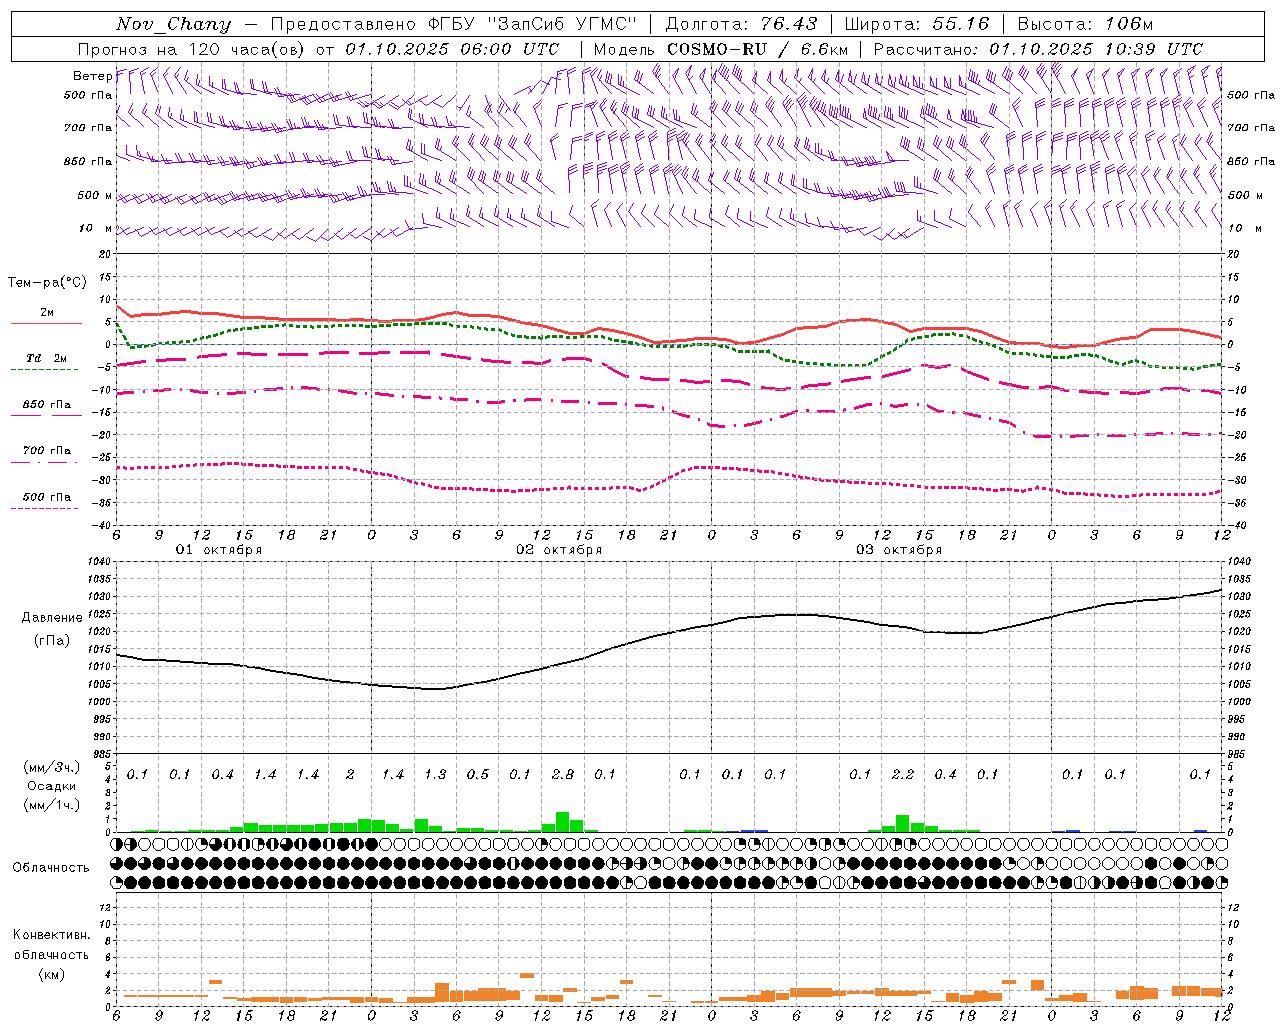Click the 0.5 precipitation value
The height and width of the screenshot is (1024, 1280).
(x=478, y=774)
